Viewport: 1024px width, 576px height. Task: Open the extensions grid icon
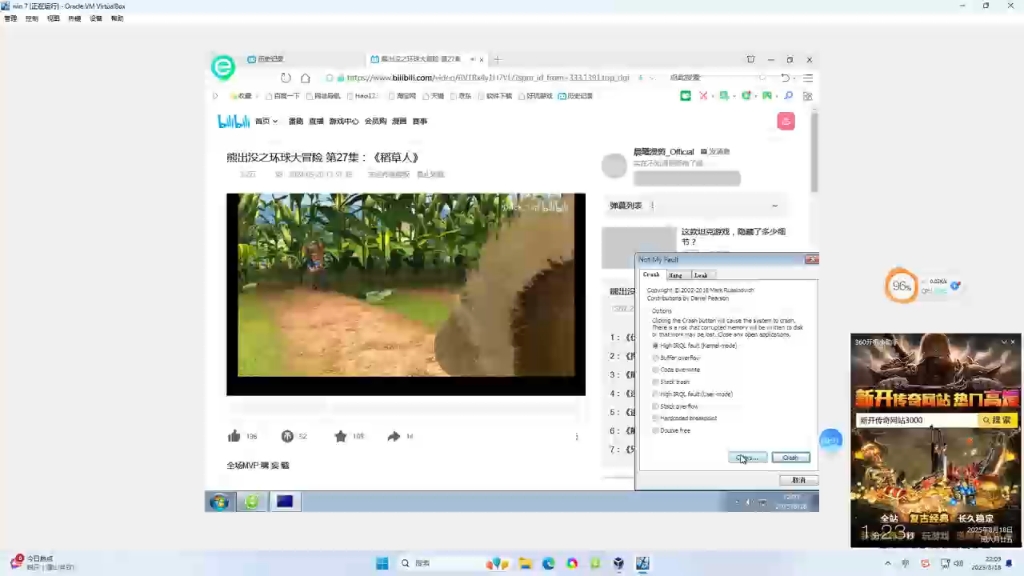pyautogui.click(x=808, y=96)
